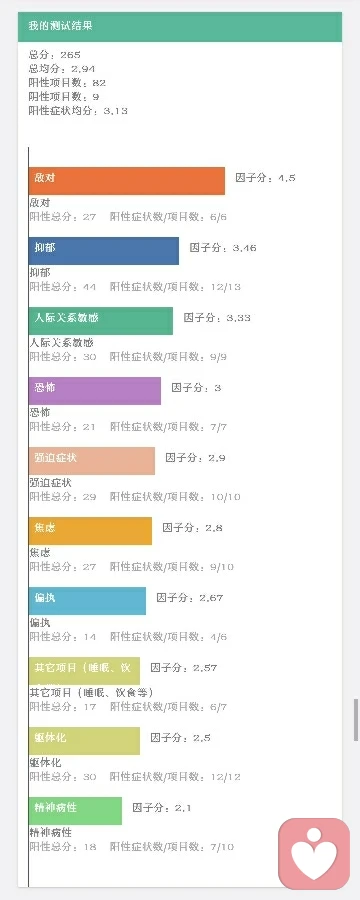This screenshot has width=360, height=900.
Task: Click the green 人际关系敏感 bar
Action: pos(101,321)
